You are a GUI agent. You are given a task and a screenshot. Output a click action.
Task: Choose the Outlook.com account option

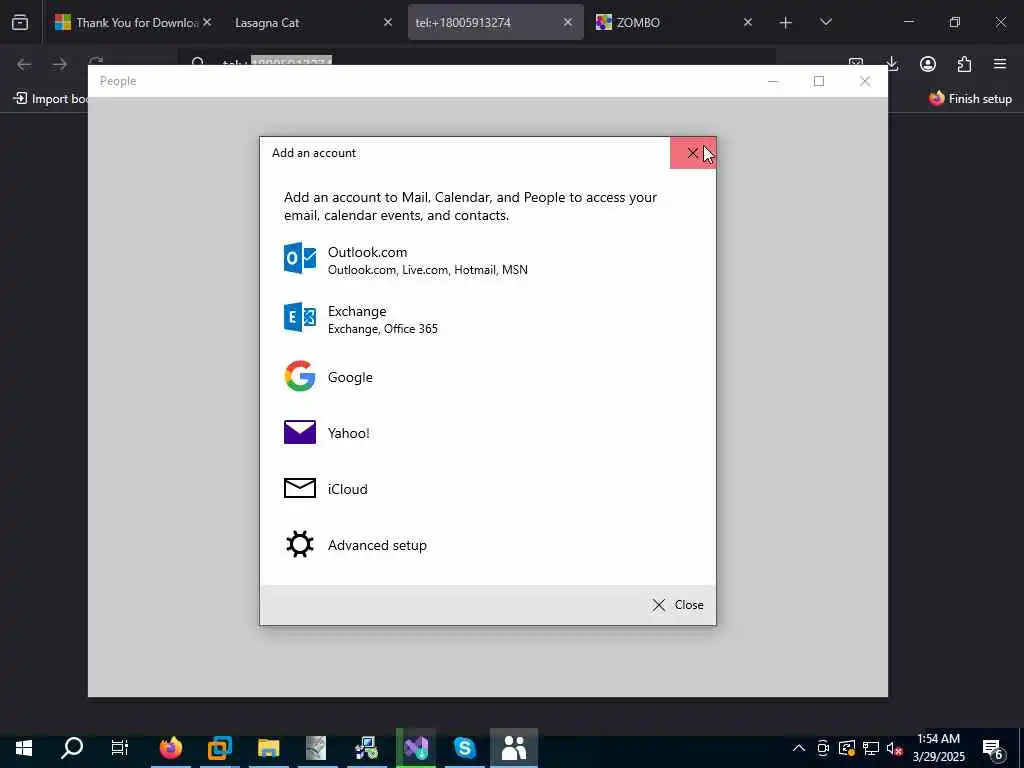[487, 260]
